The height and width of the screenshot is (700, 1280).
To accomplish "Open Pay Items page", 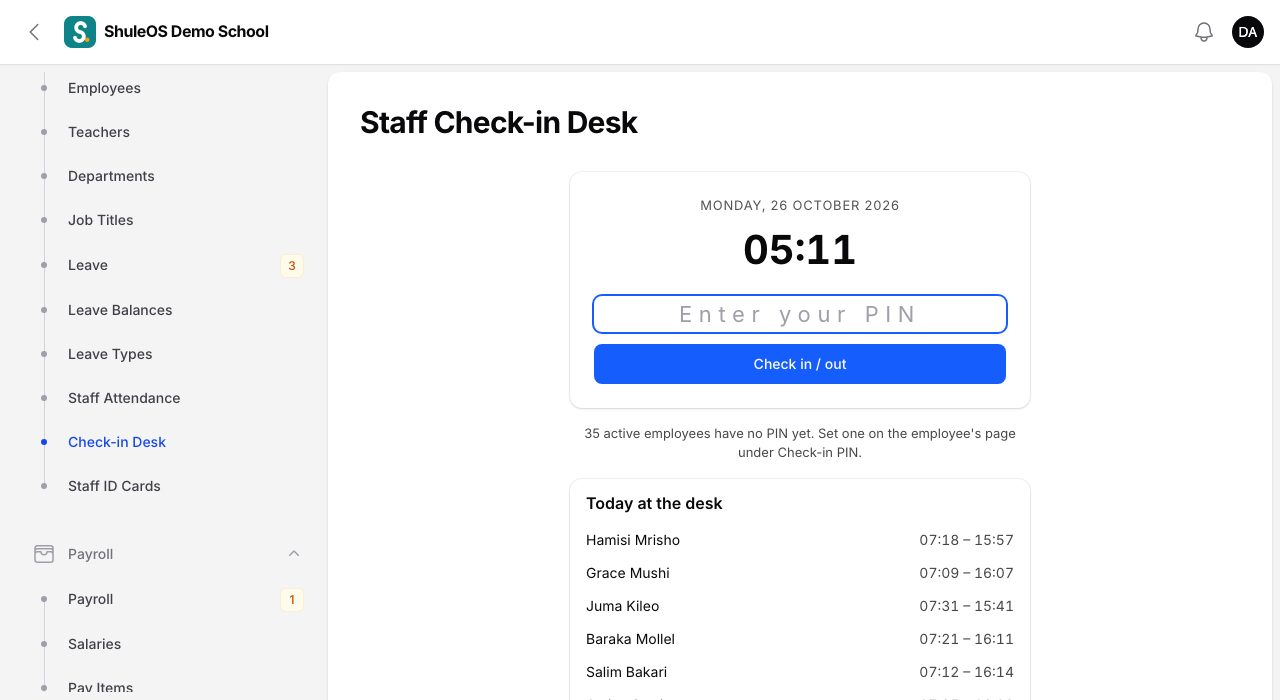I will point(100,688).
